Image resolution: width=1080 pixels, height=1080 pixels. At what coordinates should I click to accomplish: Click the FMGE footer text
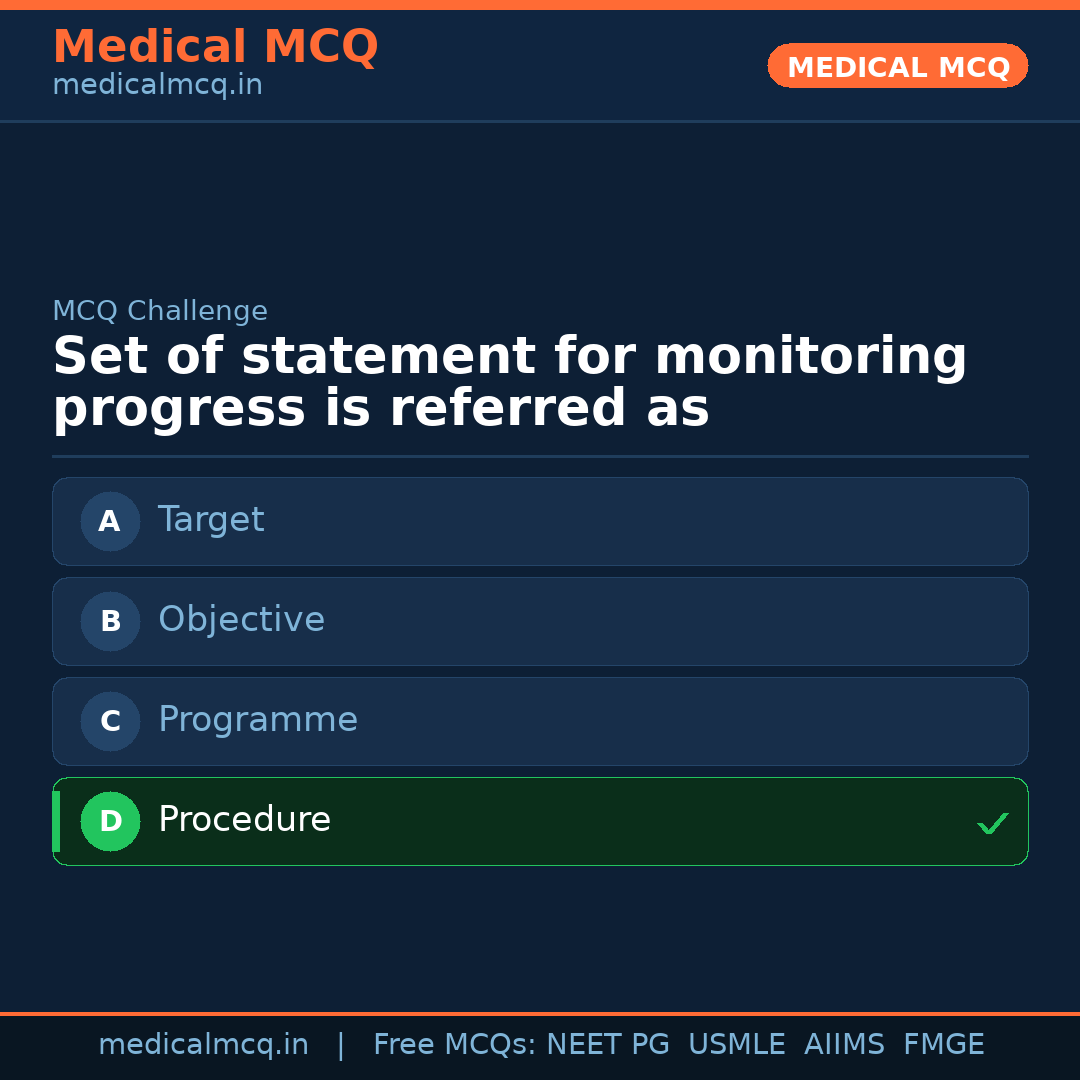pyautogui.click(x=943, y=1045)
